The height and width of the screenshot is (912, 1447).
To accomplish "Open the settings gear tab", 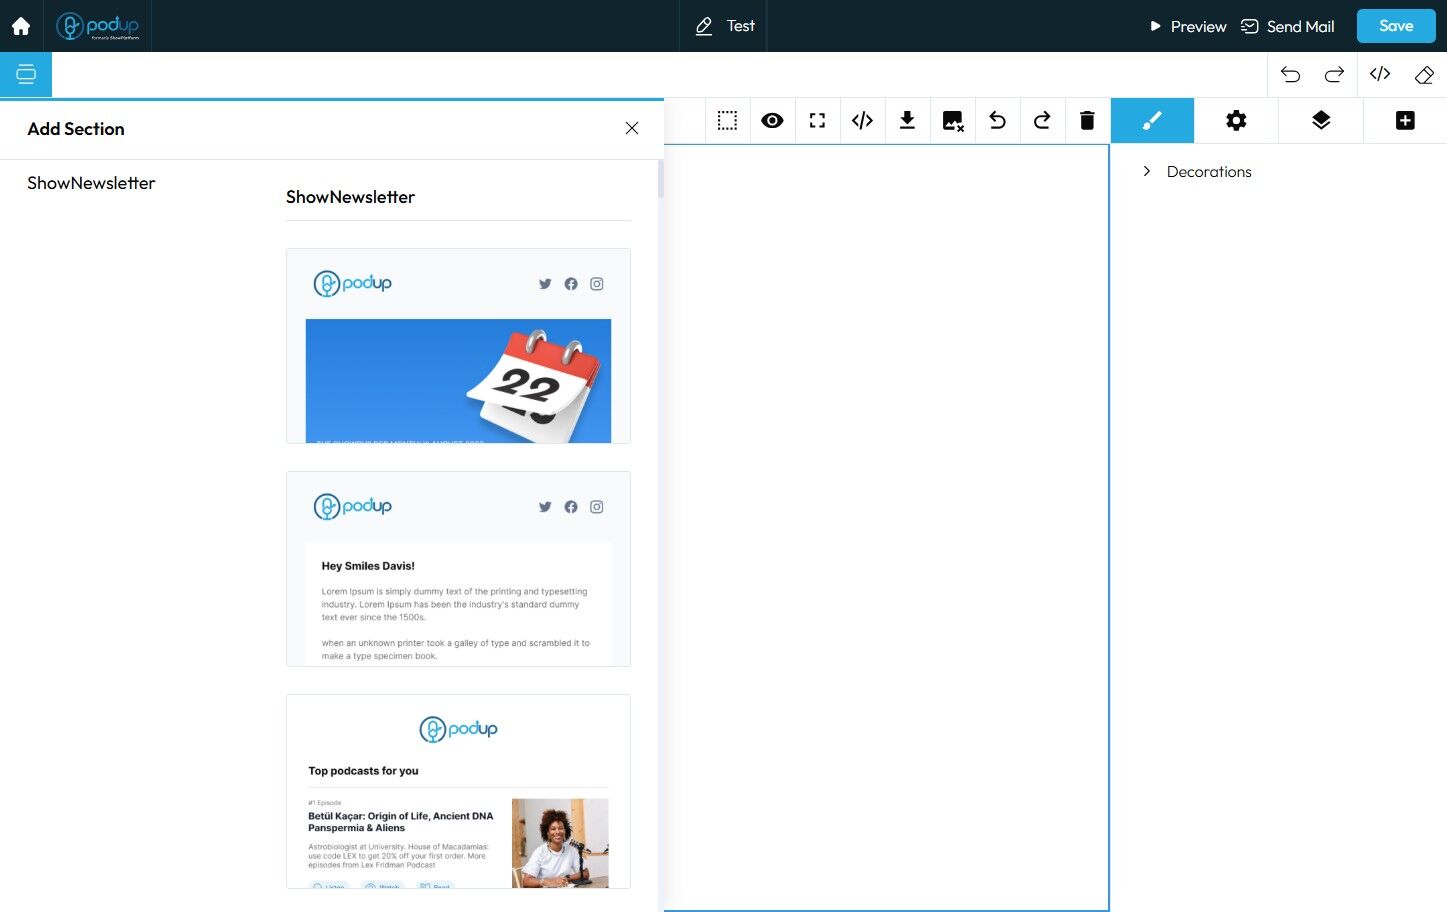I will pos(1236,121).
